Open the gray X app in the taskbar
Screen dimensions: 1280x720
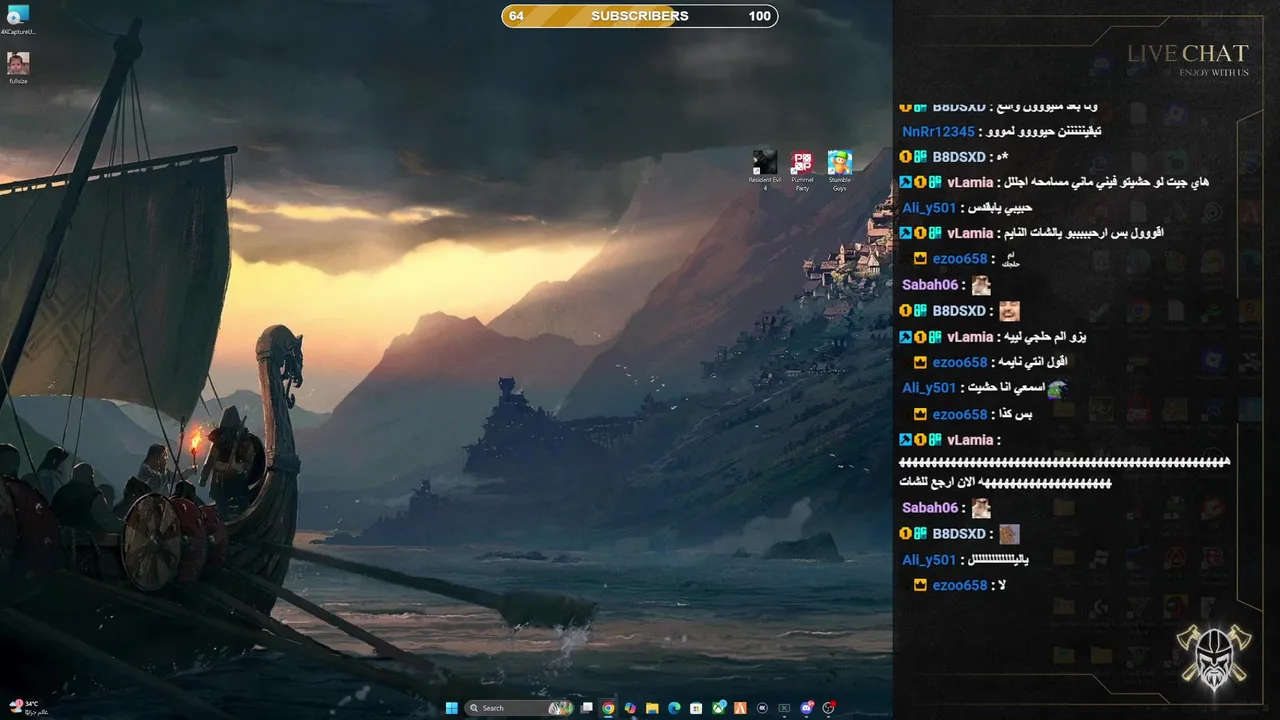tap(785, 708)
